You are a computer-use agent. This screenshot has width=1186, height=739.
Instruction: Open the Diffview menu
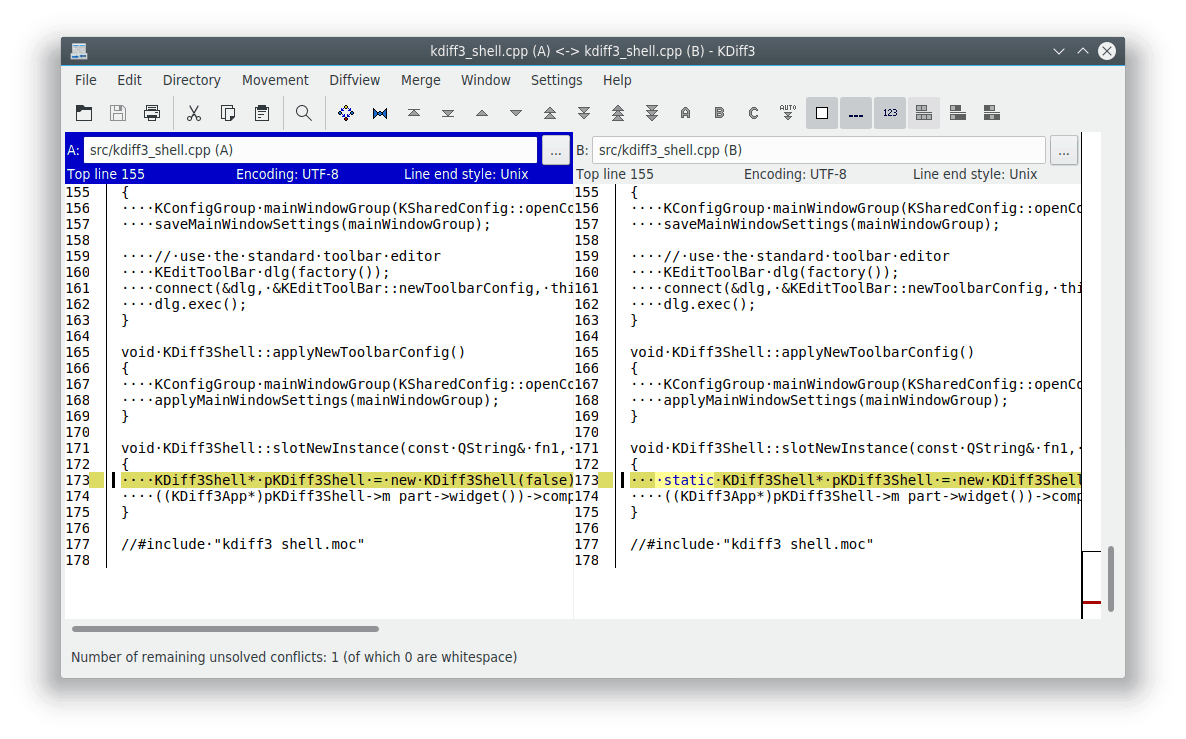pyautogui.click(x=354, y=80)
